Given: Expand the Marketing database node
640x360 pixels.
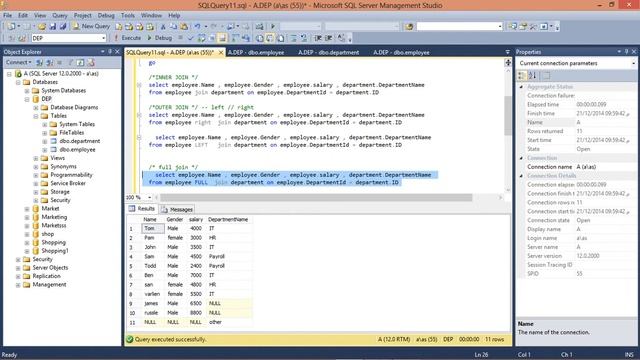Looking at the screenshot, I should 27,217.
